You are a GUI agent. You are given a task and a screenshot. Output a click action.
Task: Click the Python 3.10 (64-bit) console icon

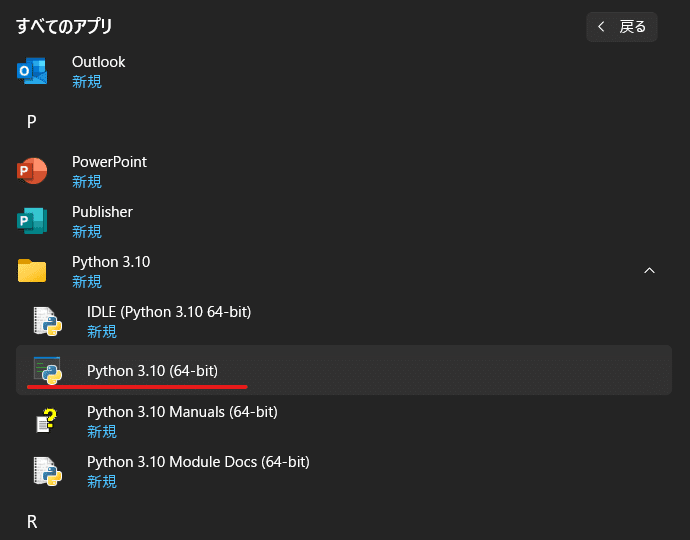coord(48,370)
